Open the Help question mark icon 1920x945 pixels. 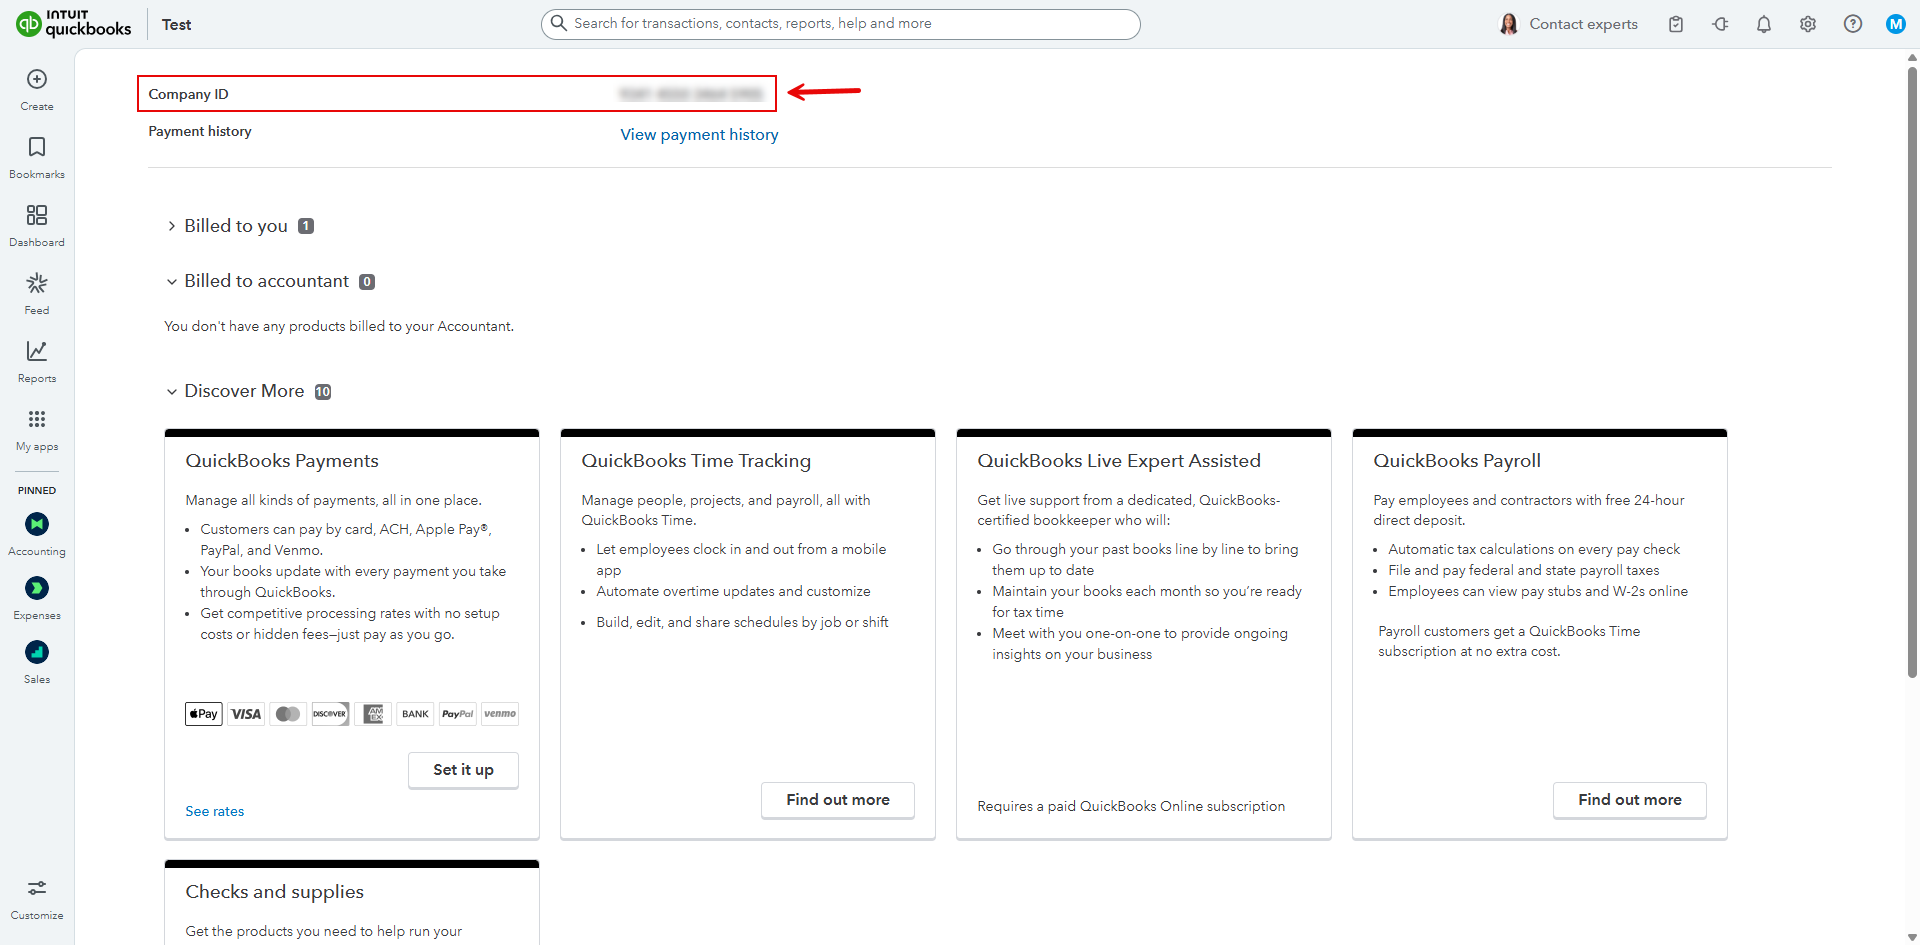tap(1853, 24)
